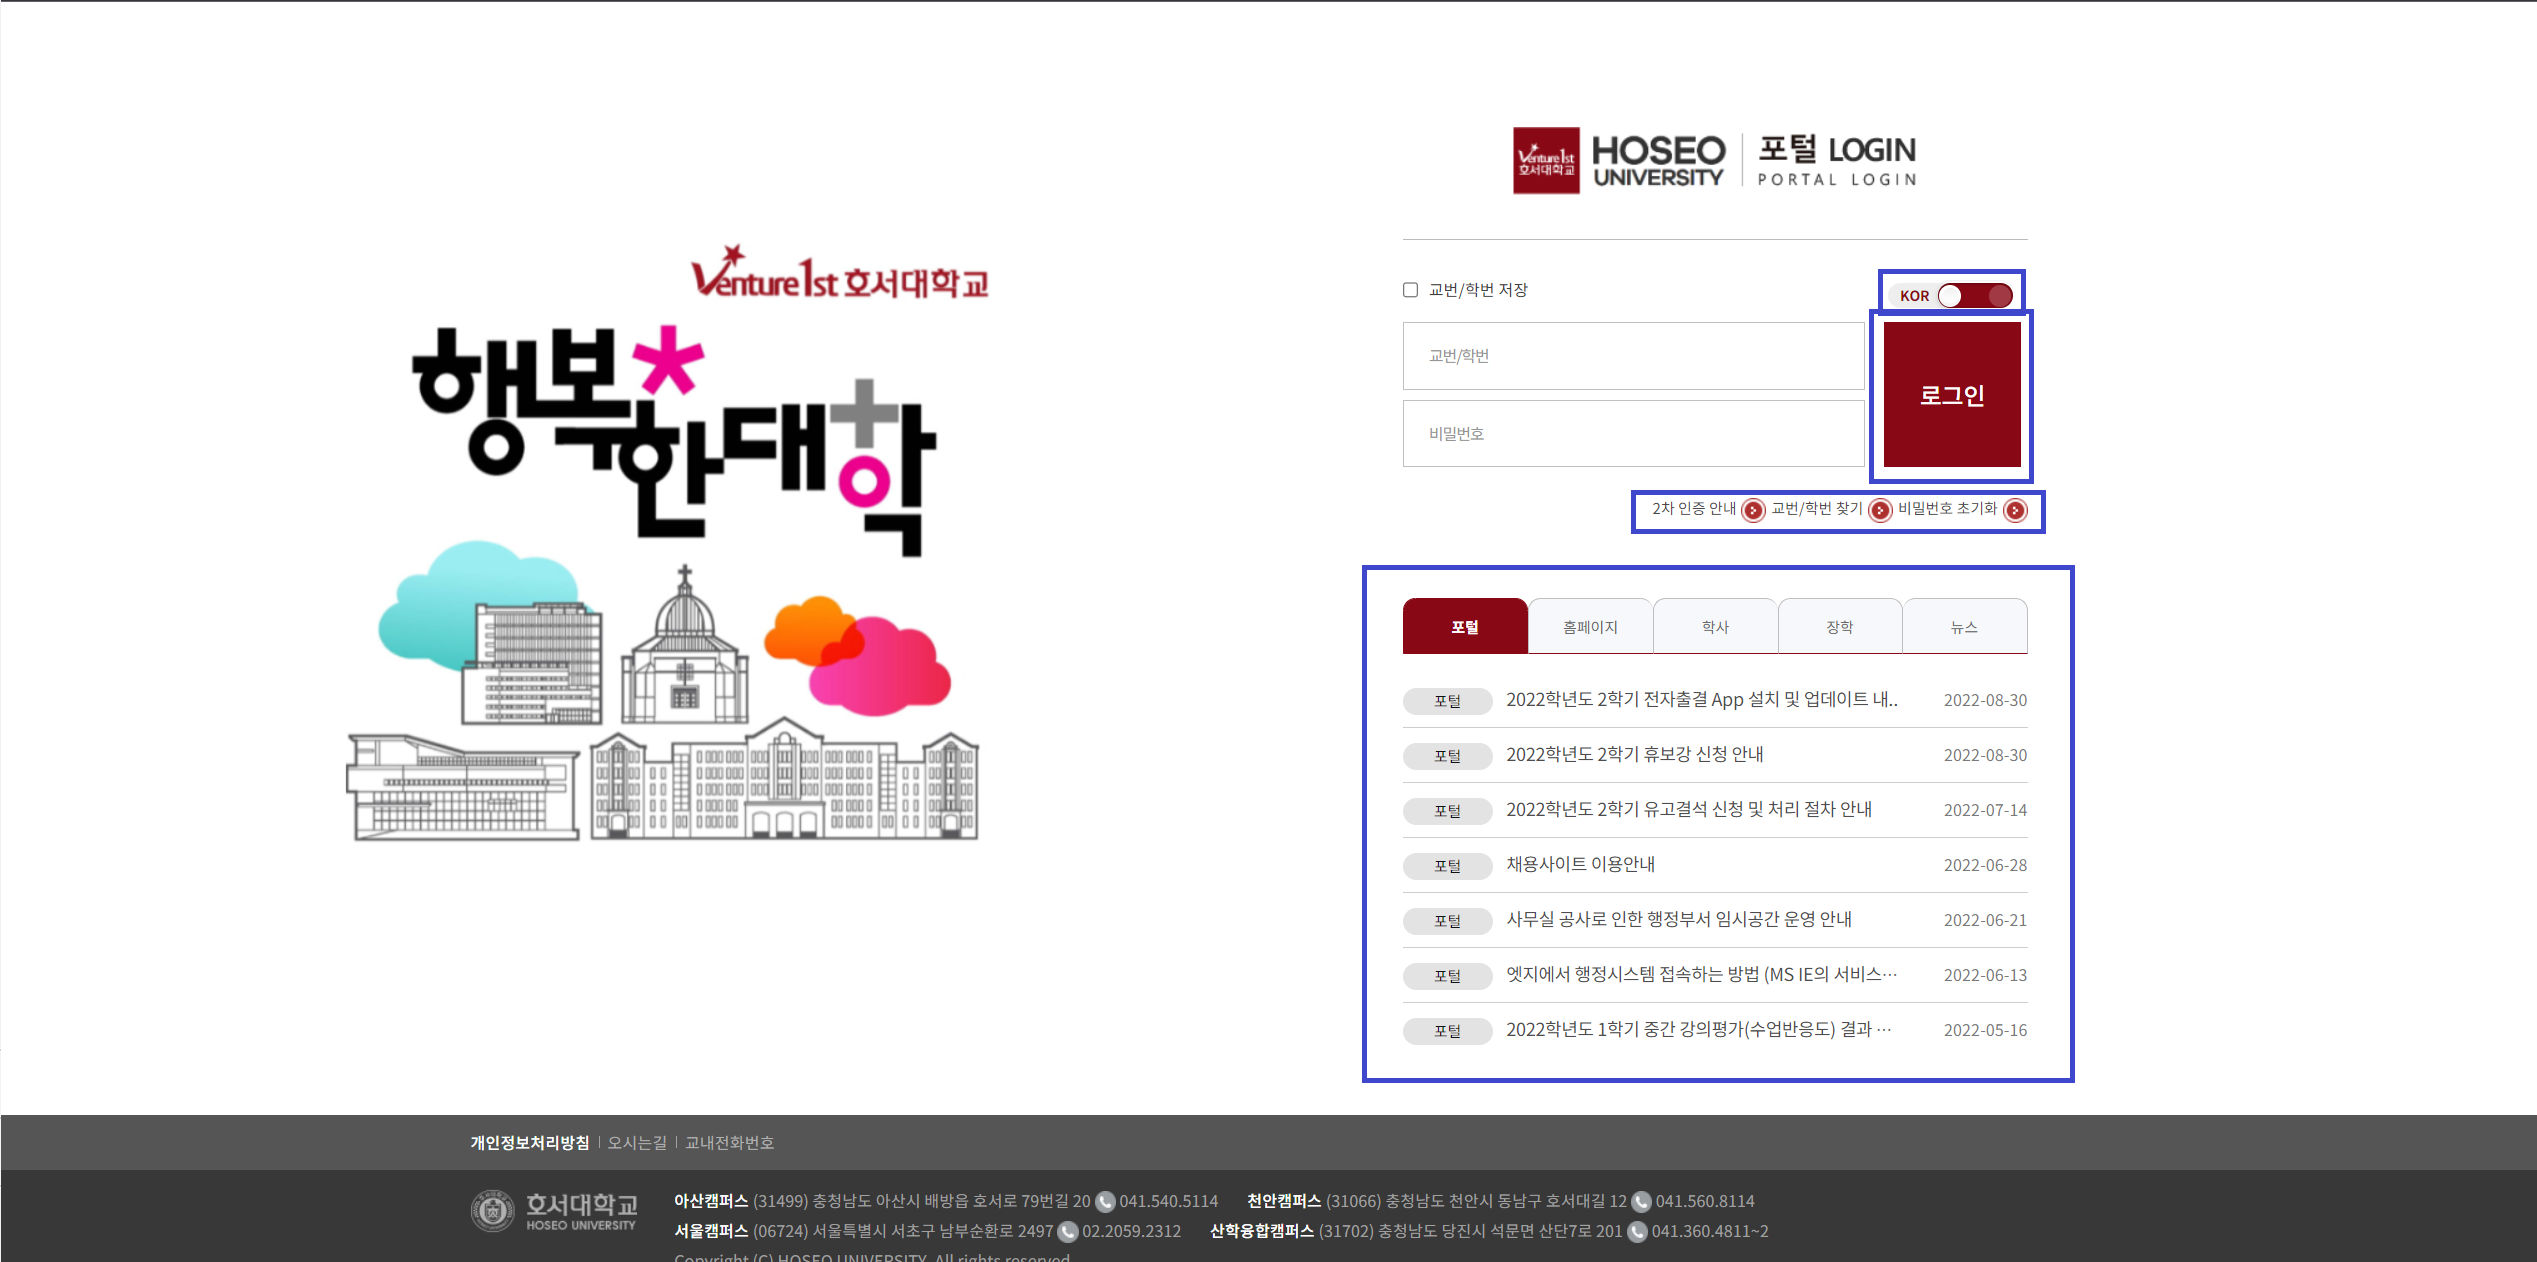Viewport: 2537px width, 1262px height.
Task: Click the date 2022-06-28
Action: pos(1985,865)
